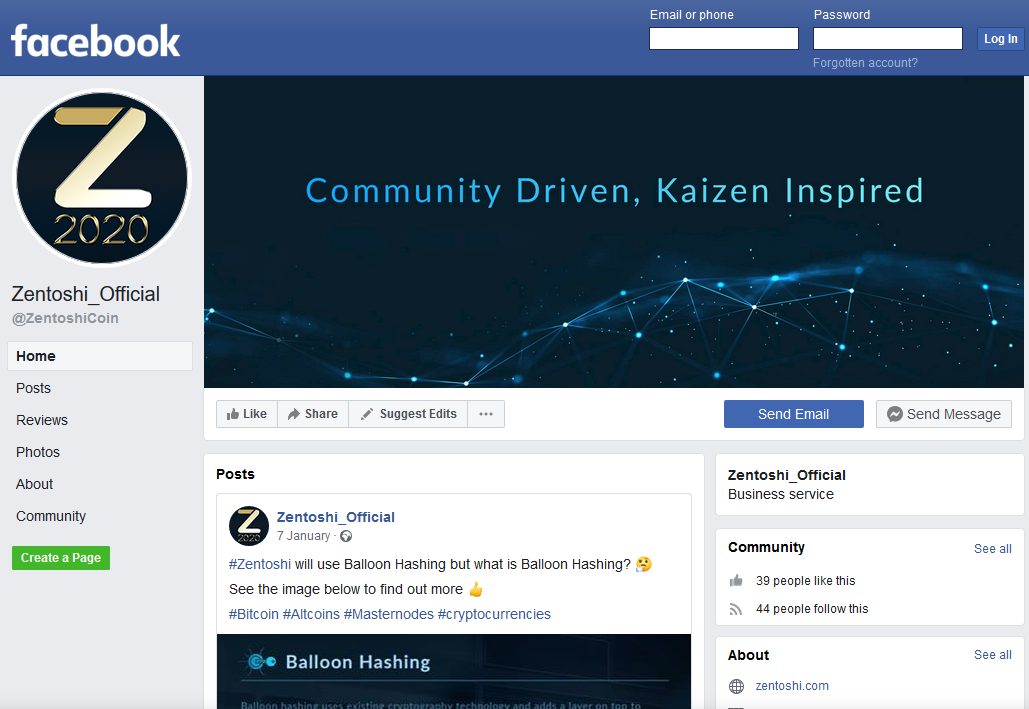Click the green Create a Page button

click(x=61, y=558)
